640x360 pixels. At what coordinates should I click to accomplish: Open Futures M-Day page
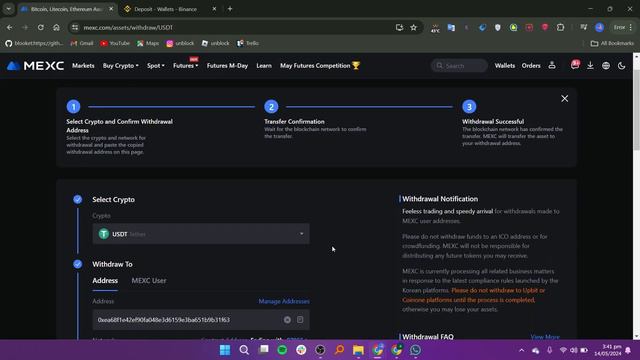pos(227,65)
